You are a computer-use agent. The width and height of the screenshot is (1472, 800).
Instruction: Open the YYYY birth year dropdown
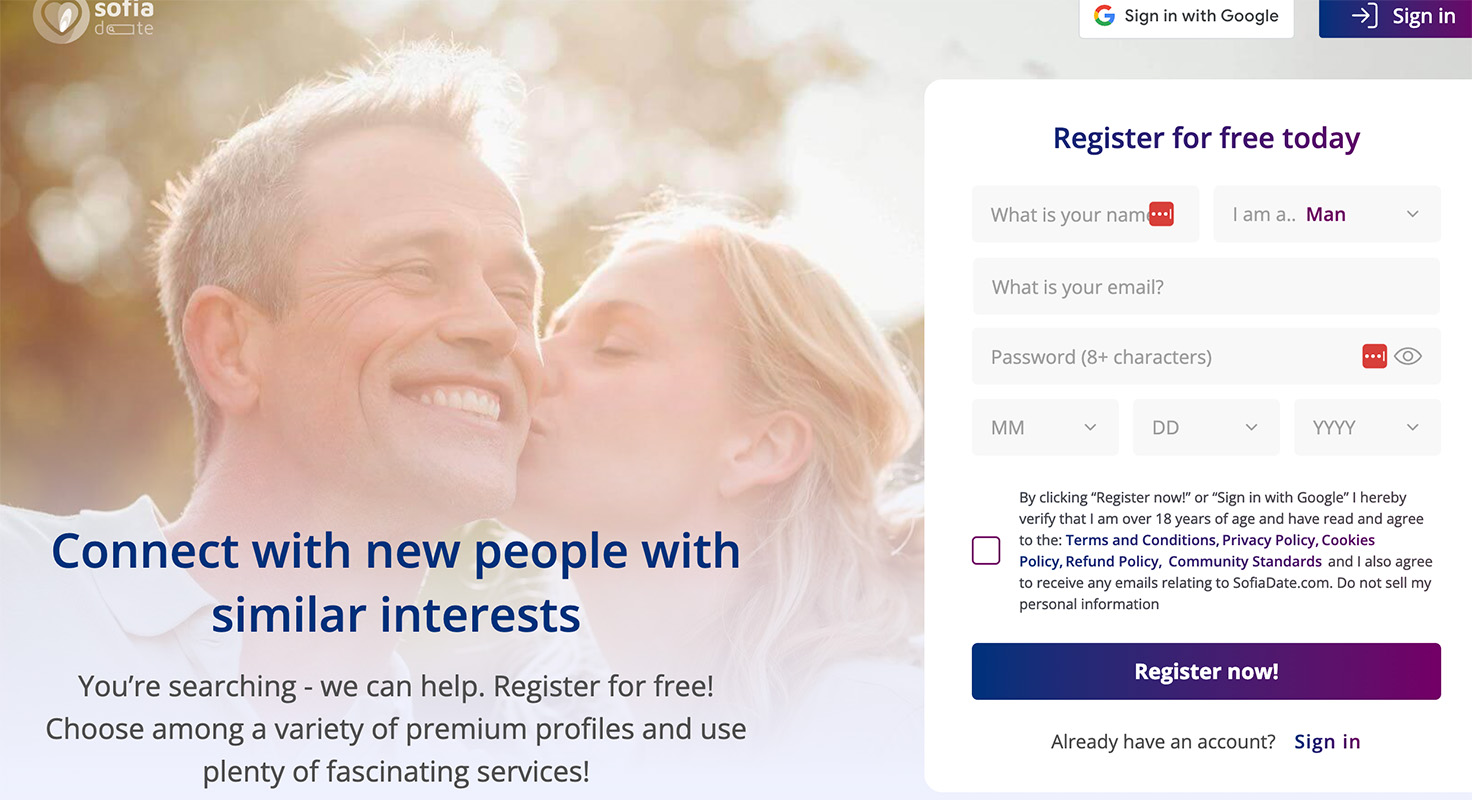pyautogui.click(x=1366, y=428)
